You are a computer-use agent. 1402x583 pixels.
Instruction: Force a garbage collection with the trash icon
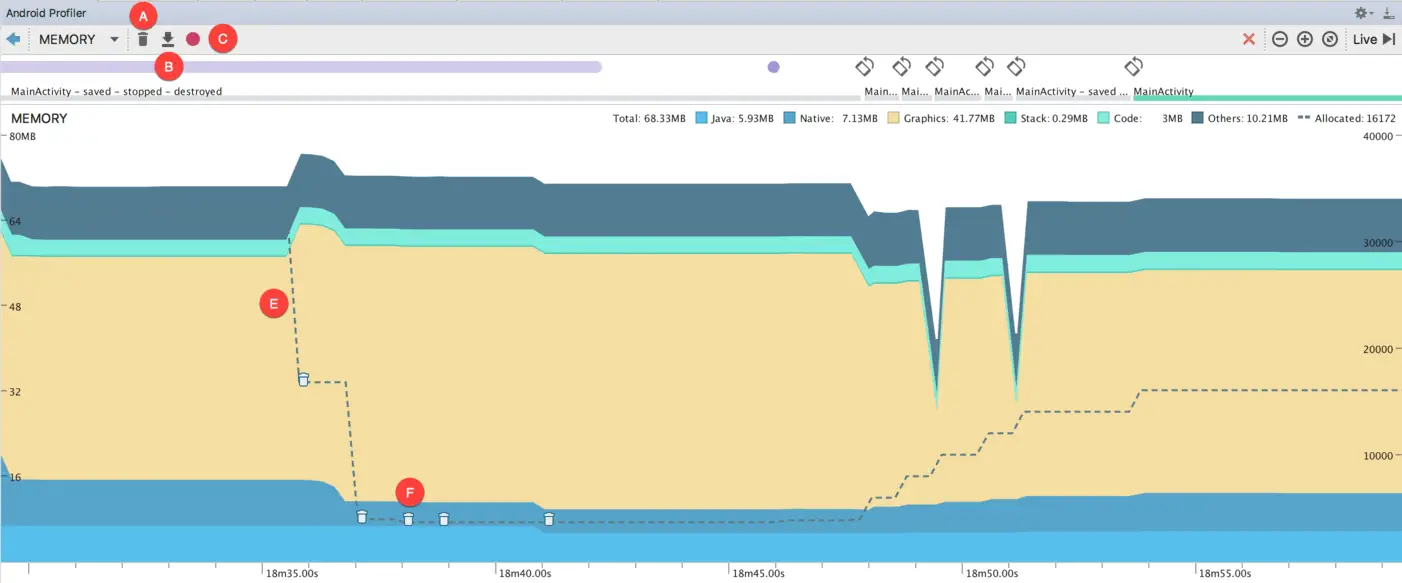point(143,38)
